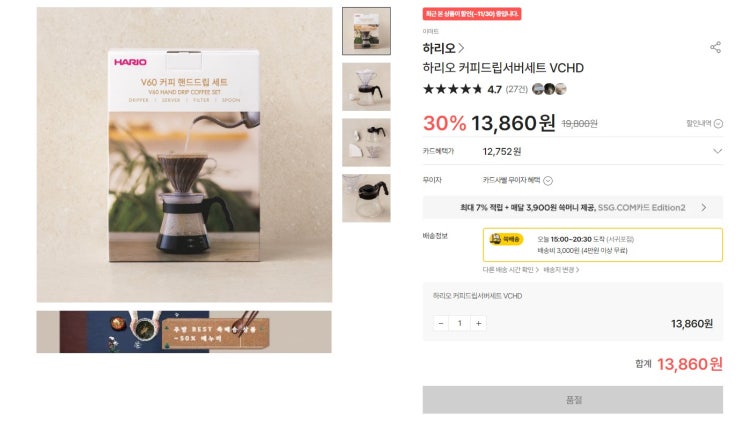Click the quantity input field showing 1
Viewport: 743px width, 426px height.
click(460, 323)
